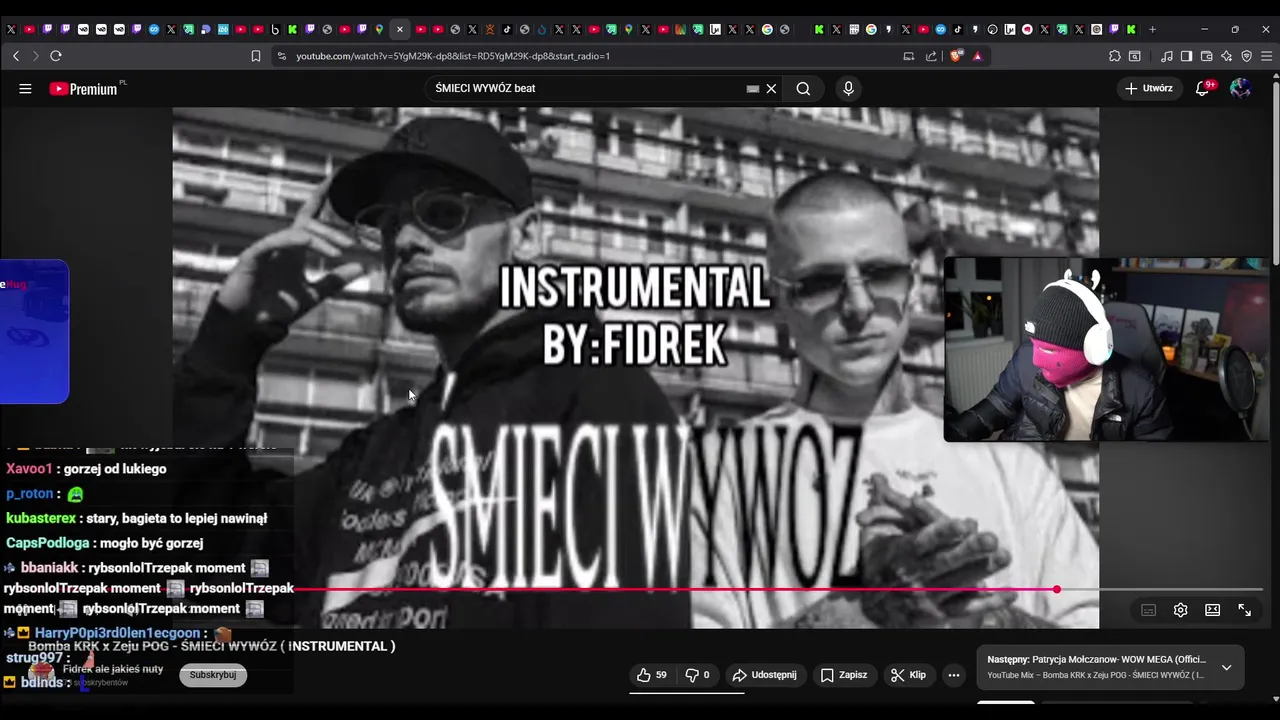The height and width of the screenshot is (720, 1280).
Task: Like the video with 59 likes
Action: point(651,675)
